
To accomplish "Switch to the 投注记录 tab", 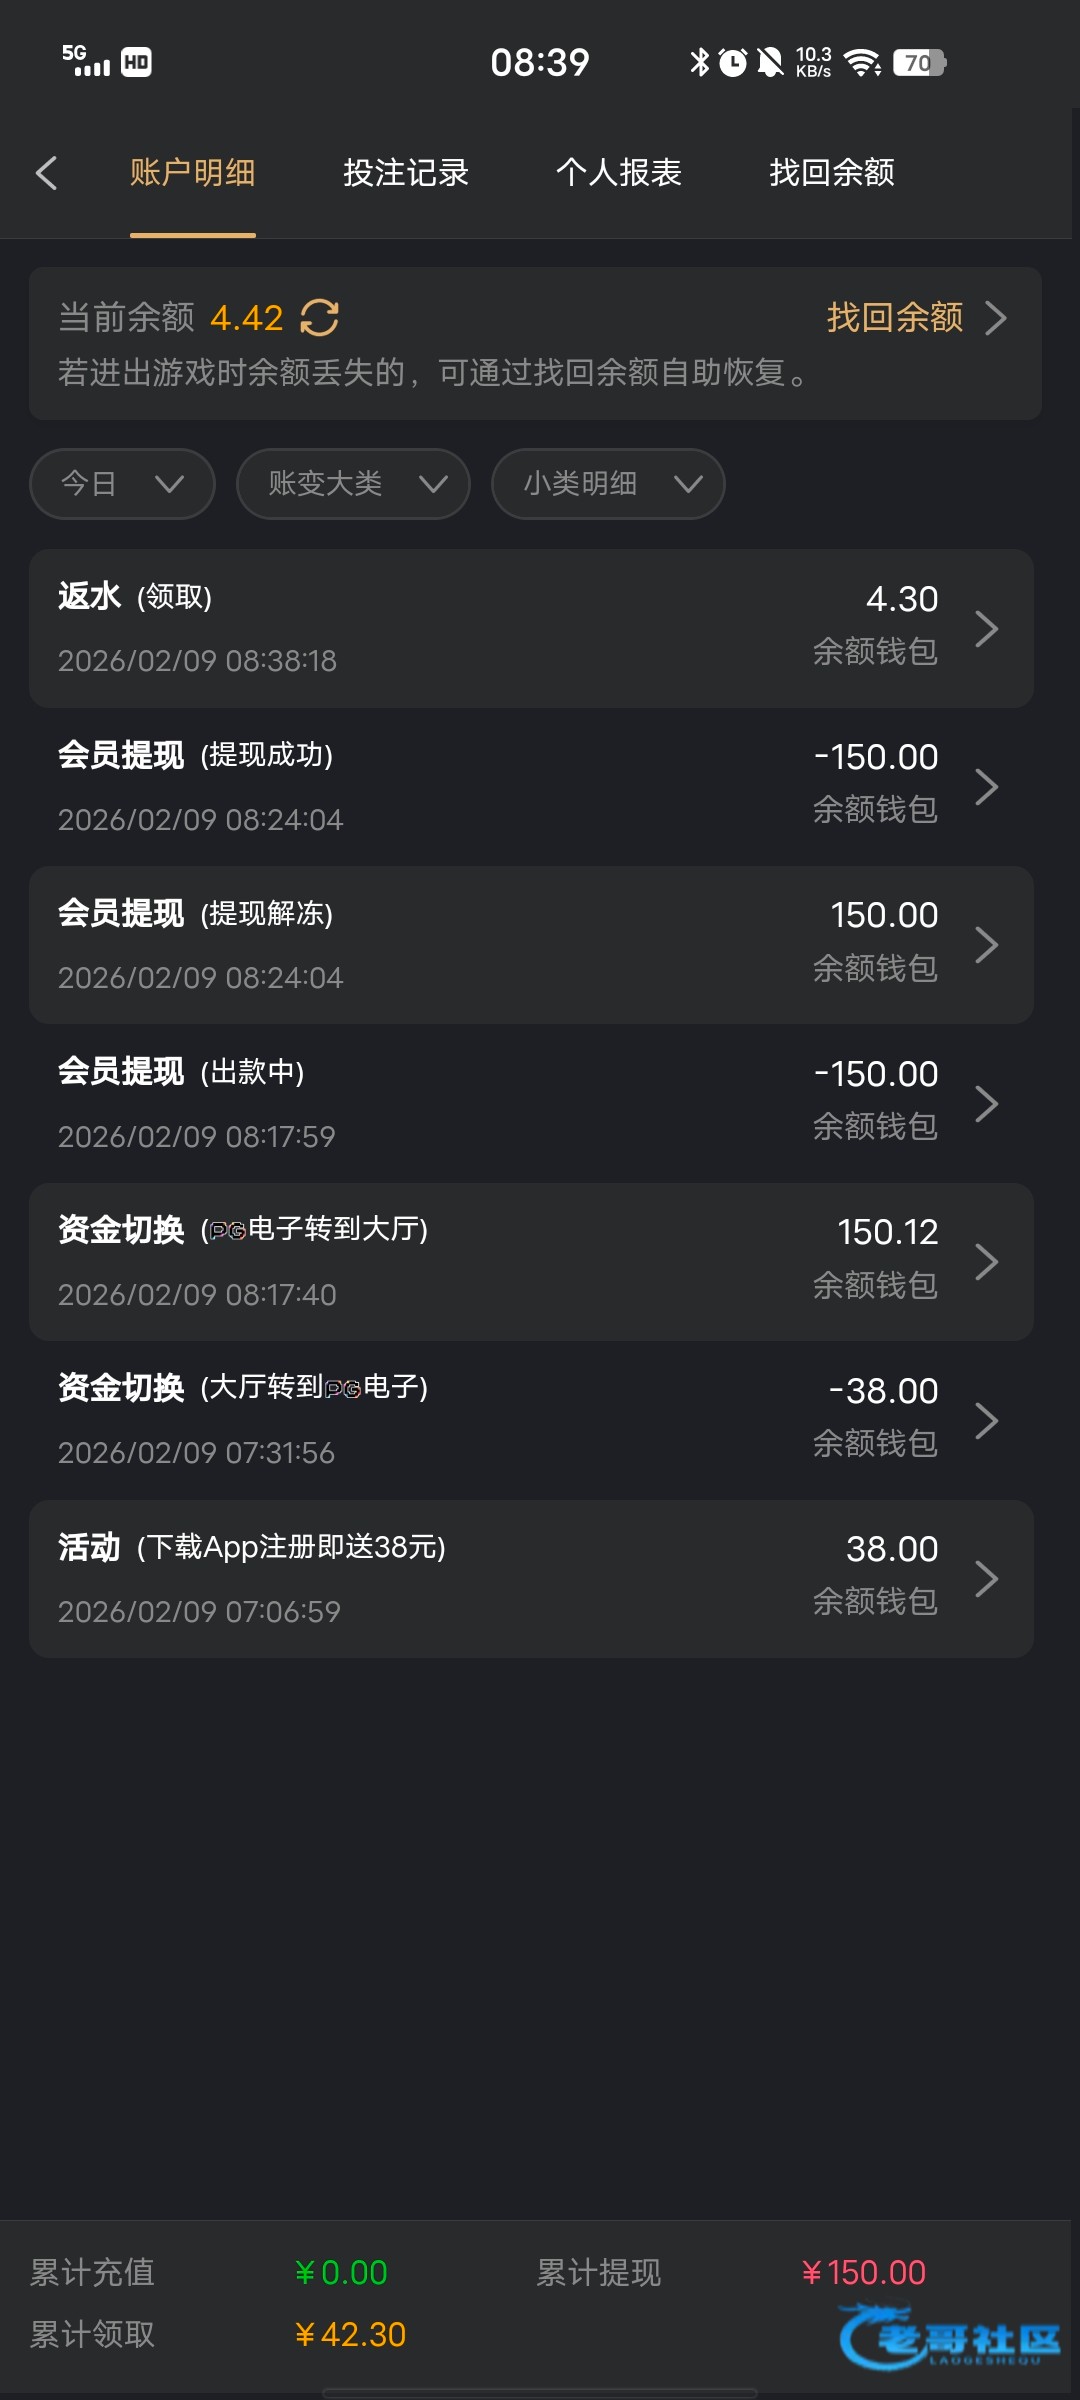I will (x=406, y=173).
